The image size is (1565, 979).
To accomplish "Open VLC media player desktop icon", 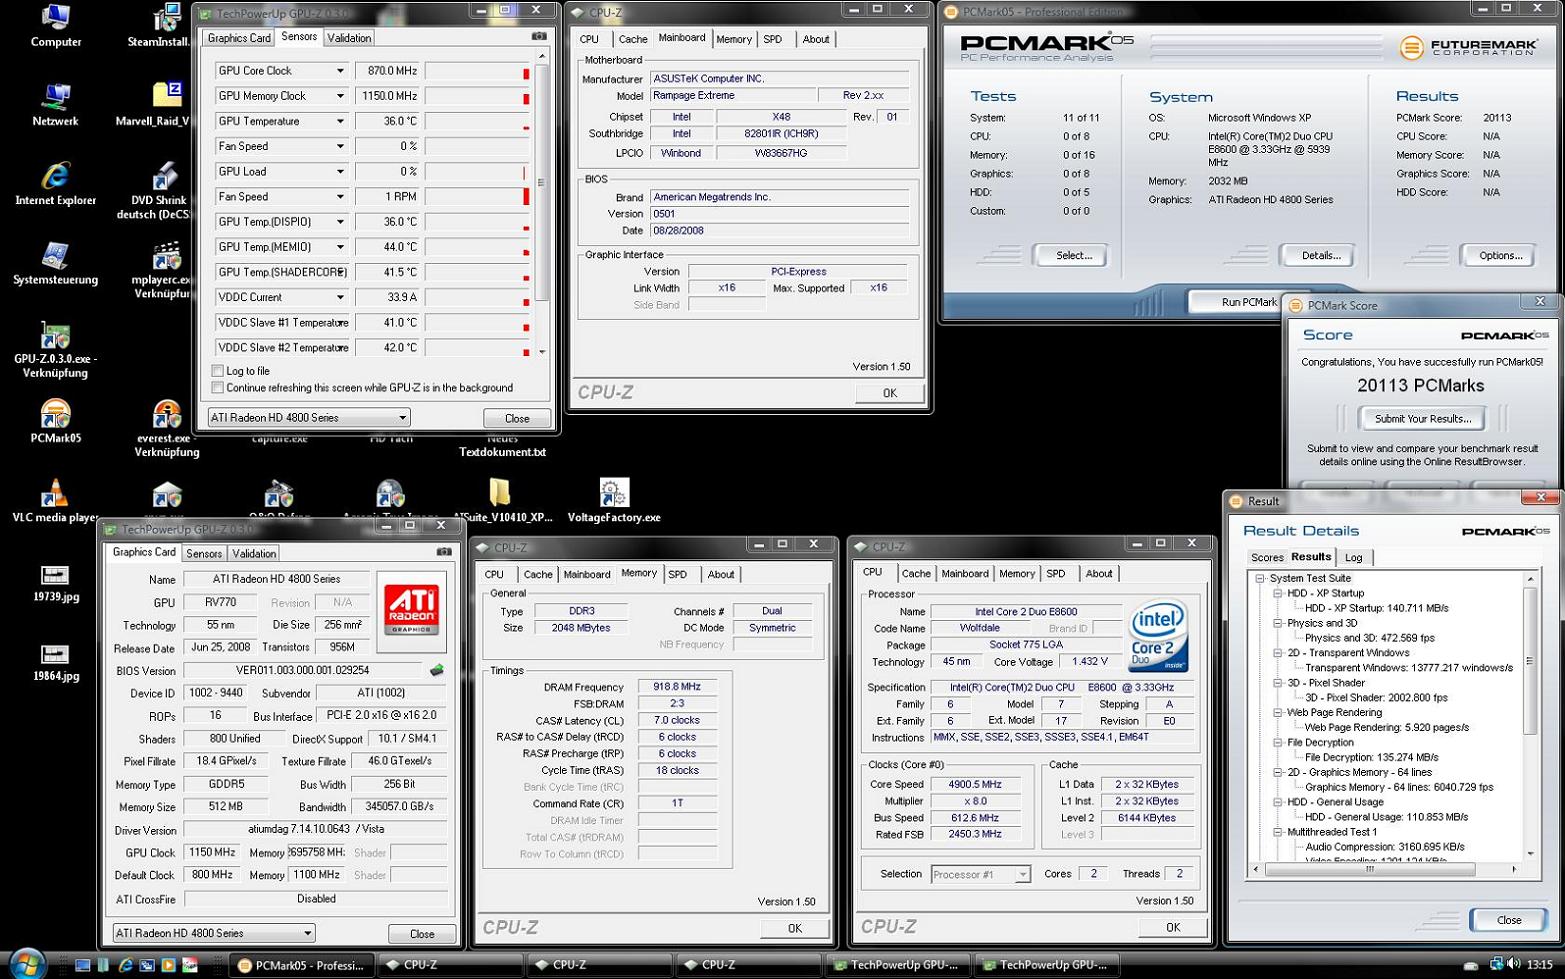I will (x=55, y=500).
